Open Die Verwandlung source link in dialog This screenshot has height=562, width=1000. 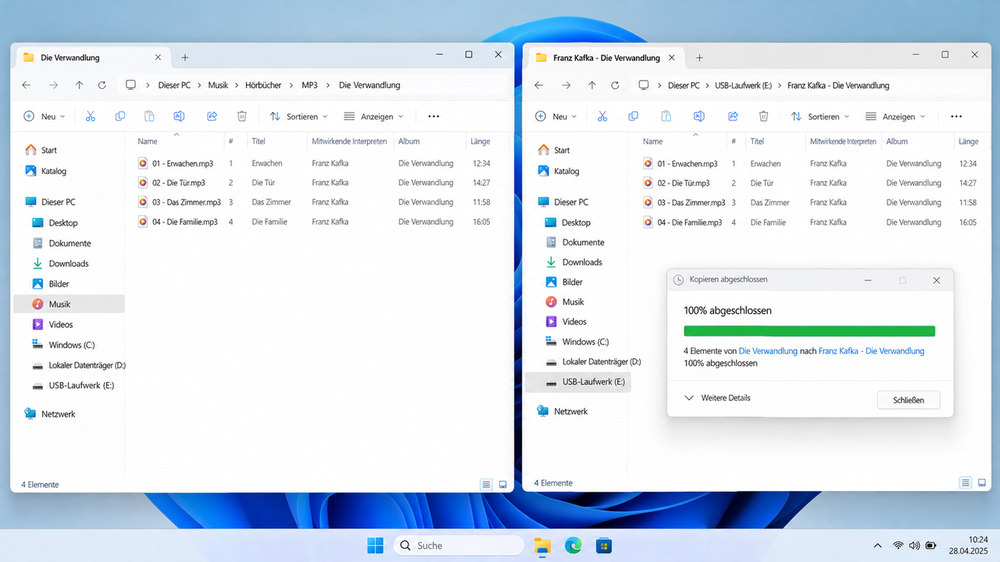click(x=768, y=351)
